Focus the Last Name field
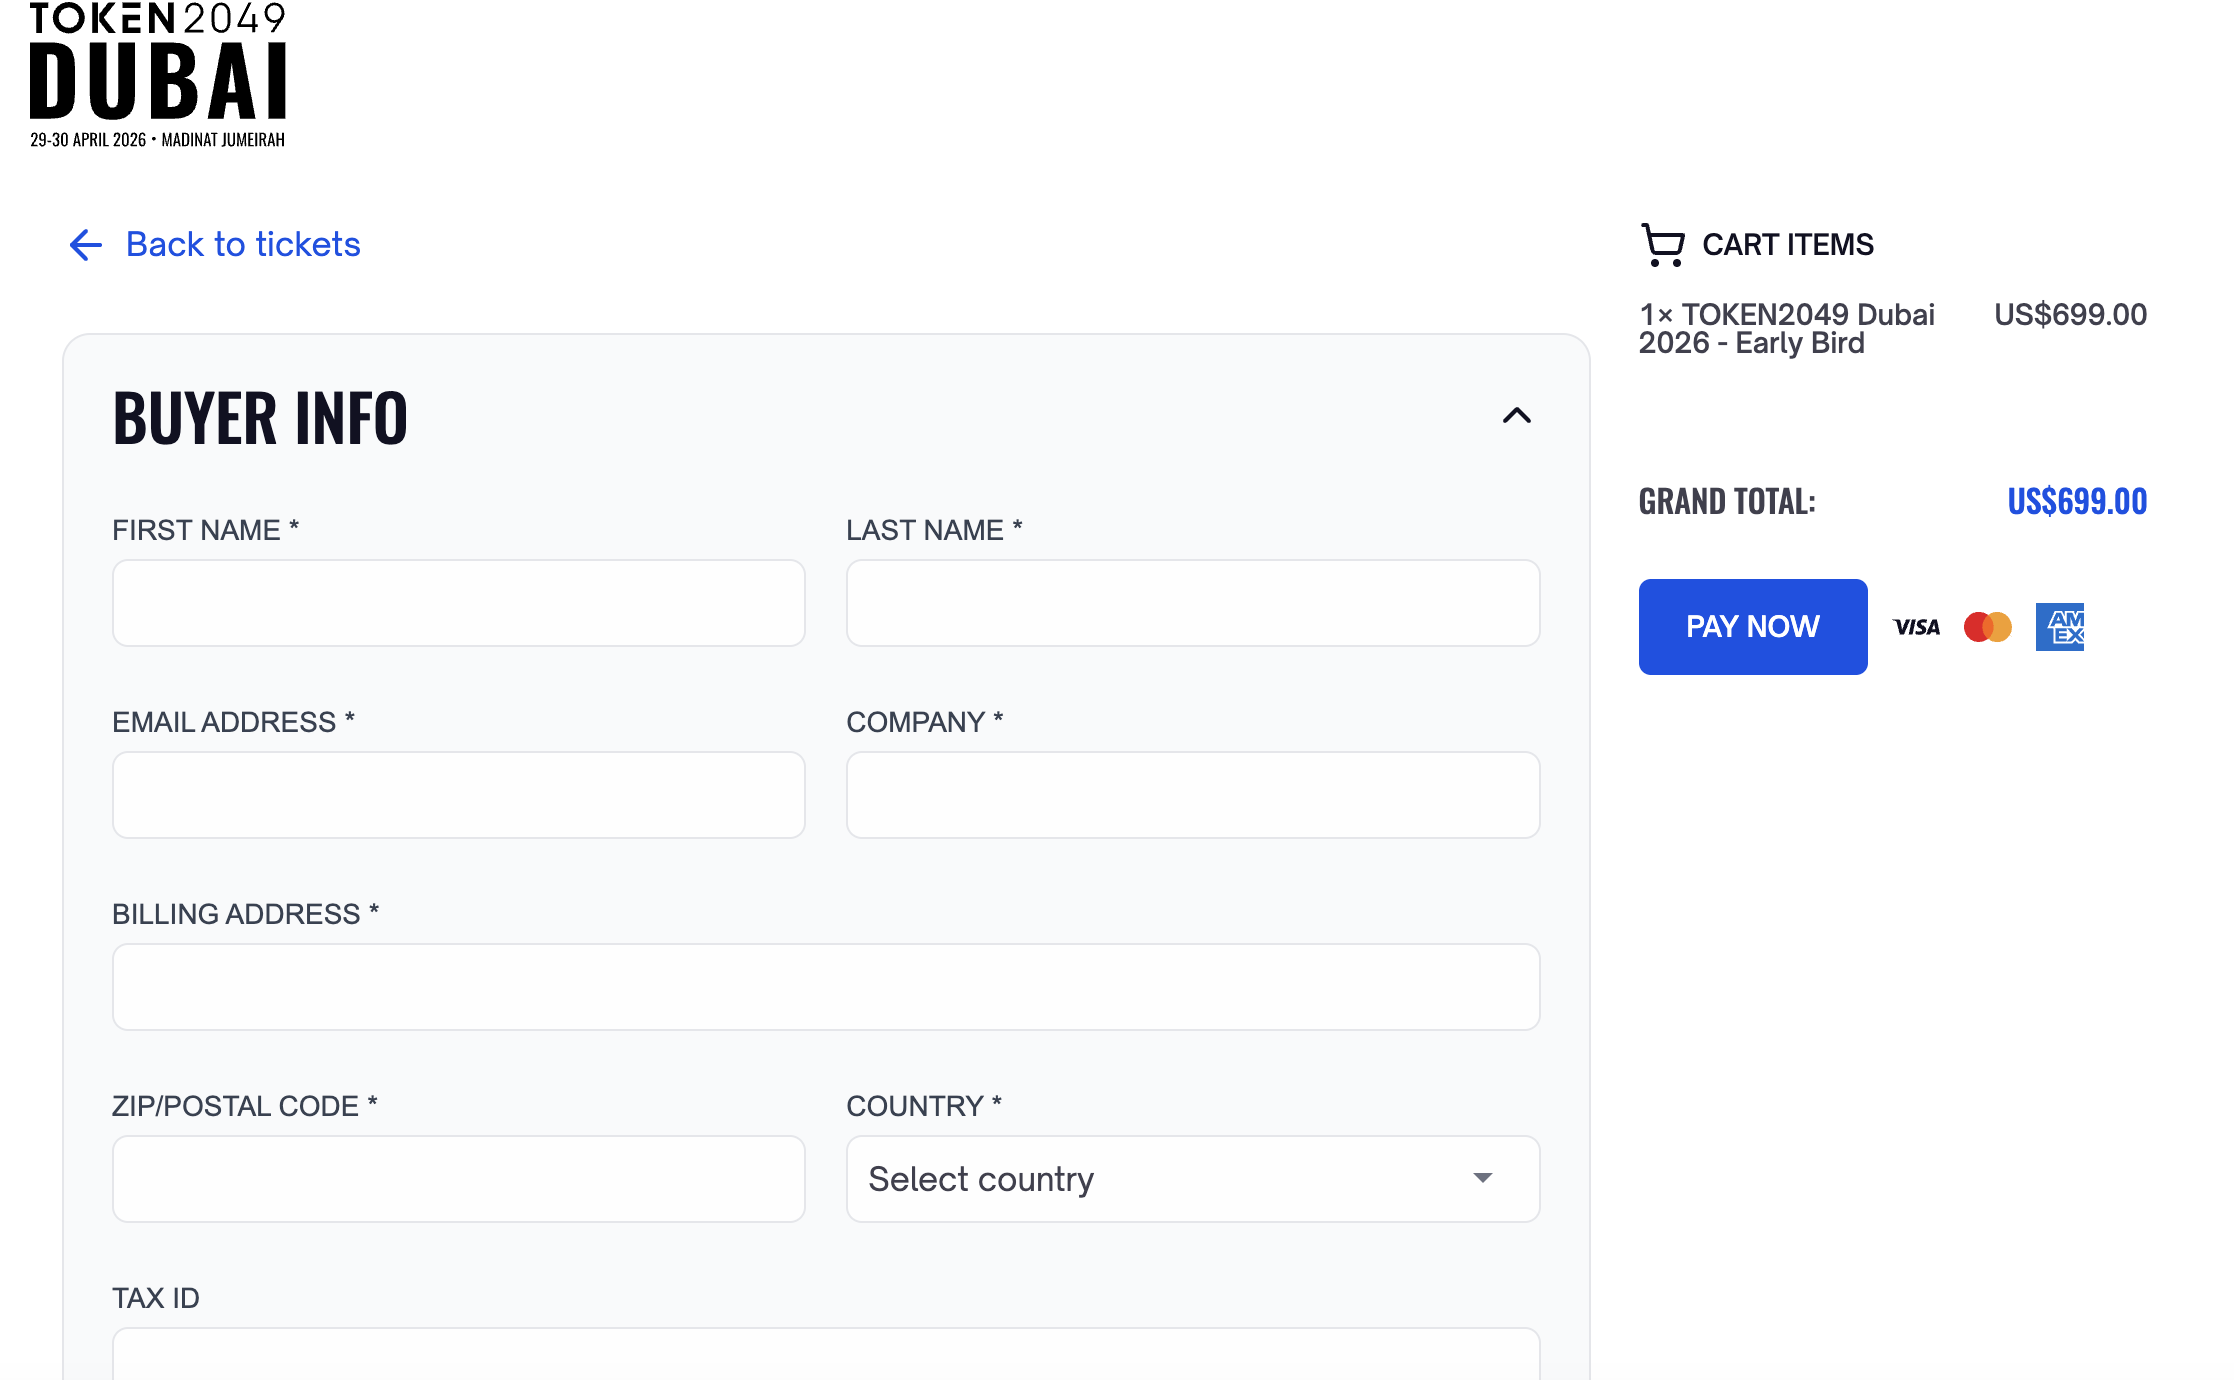The image size is (2234, 1380). click(1192, 603)
